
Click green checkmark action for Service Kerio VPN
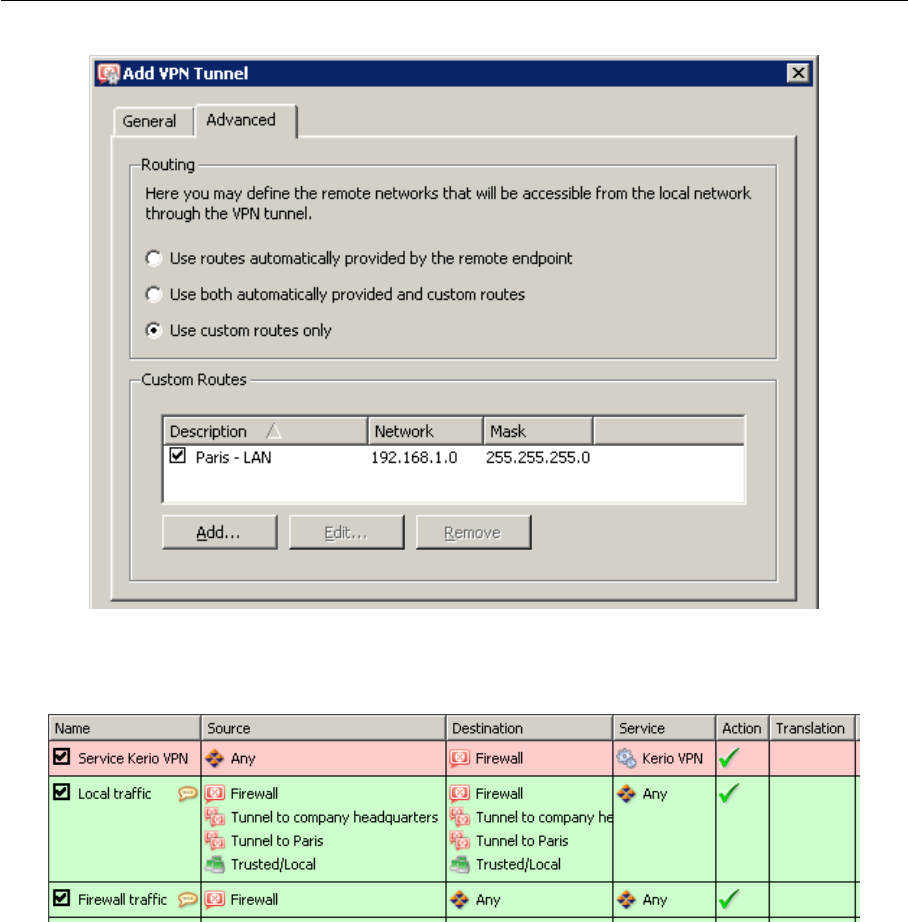point(729,757)
